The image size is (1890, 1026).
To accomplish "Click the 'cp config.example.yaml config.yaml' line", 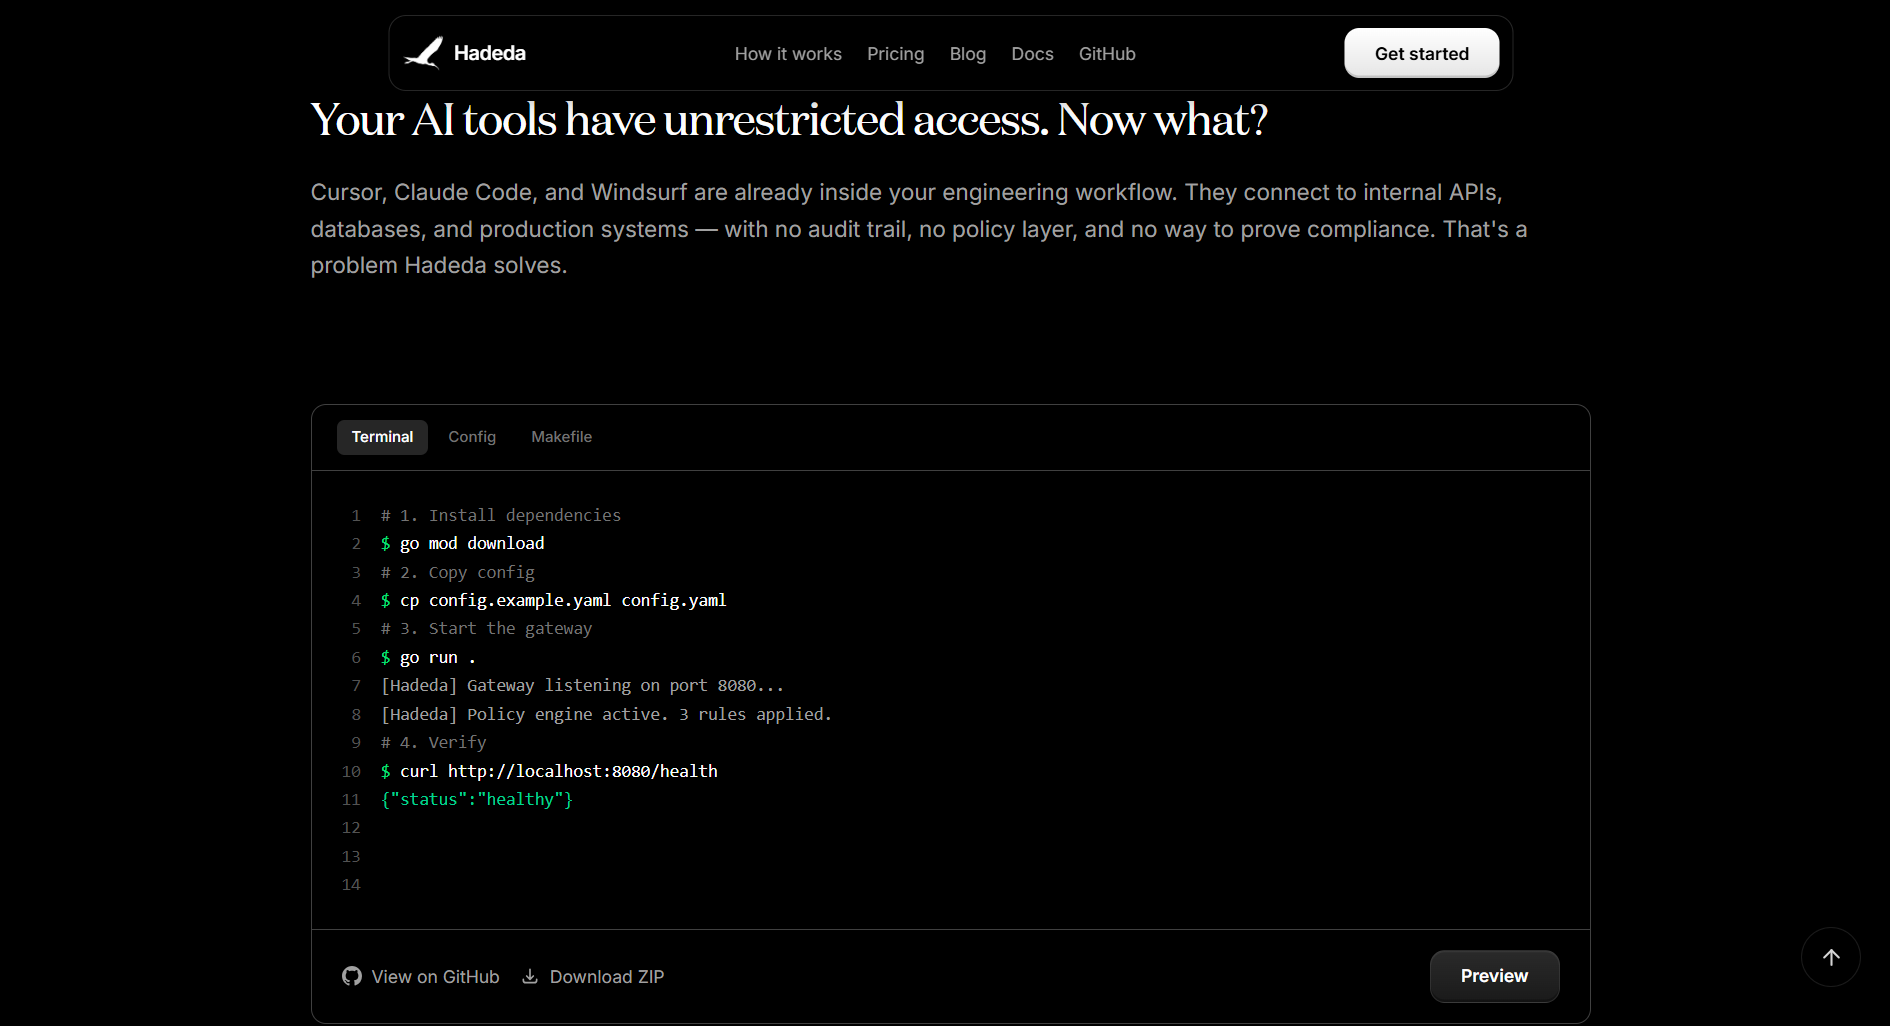I will pos(553,600).
